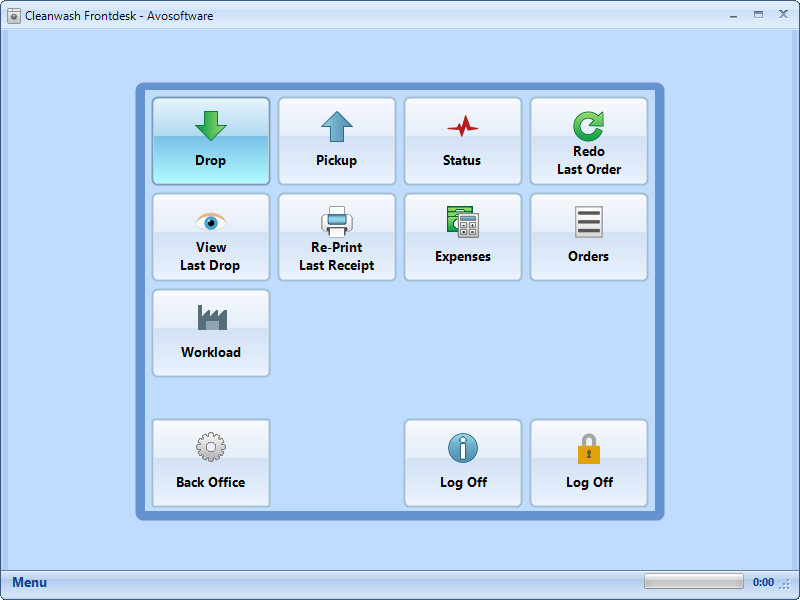Open the Menu at bottom left
Screen dimensions: 800x600
click(x=29, y=582)
